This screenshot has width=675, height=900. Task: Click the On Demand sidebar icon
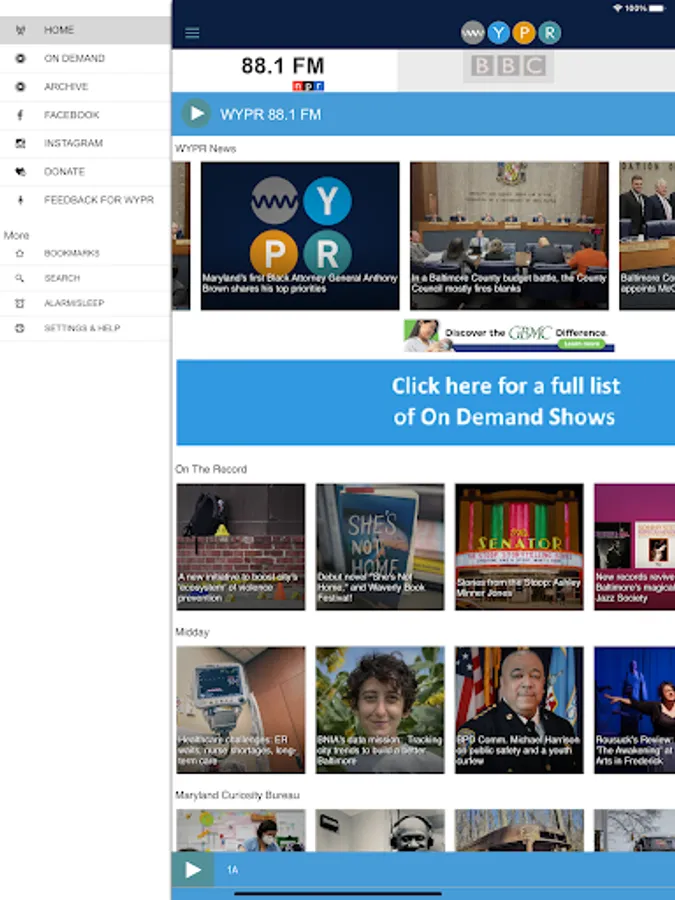tap(20, 58)
